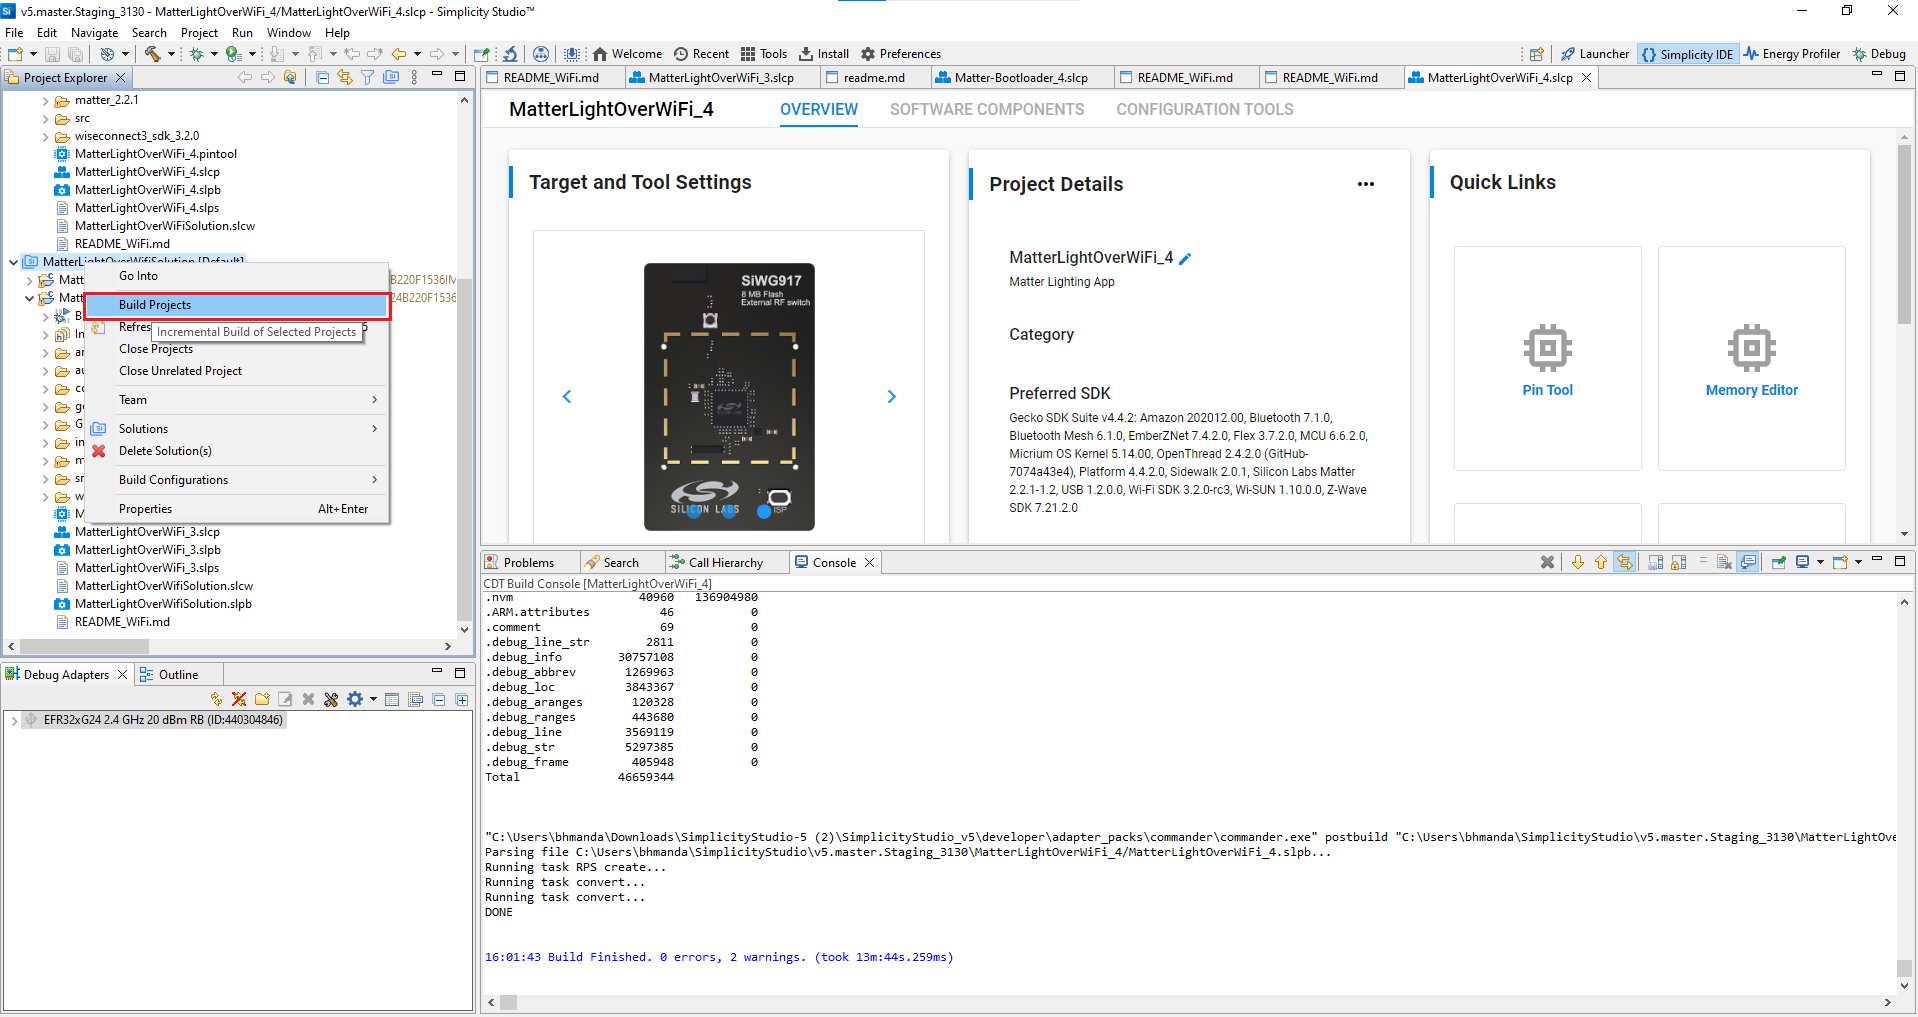This screenshot has height=1017, width=1918.
Task: Clear the console with the X icon
Action: pyautogui.click(x=1547, y=563)
